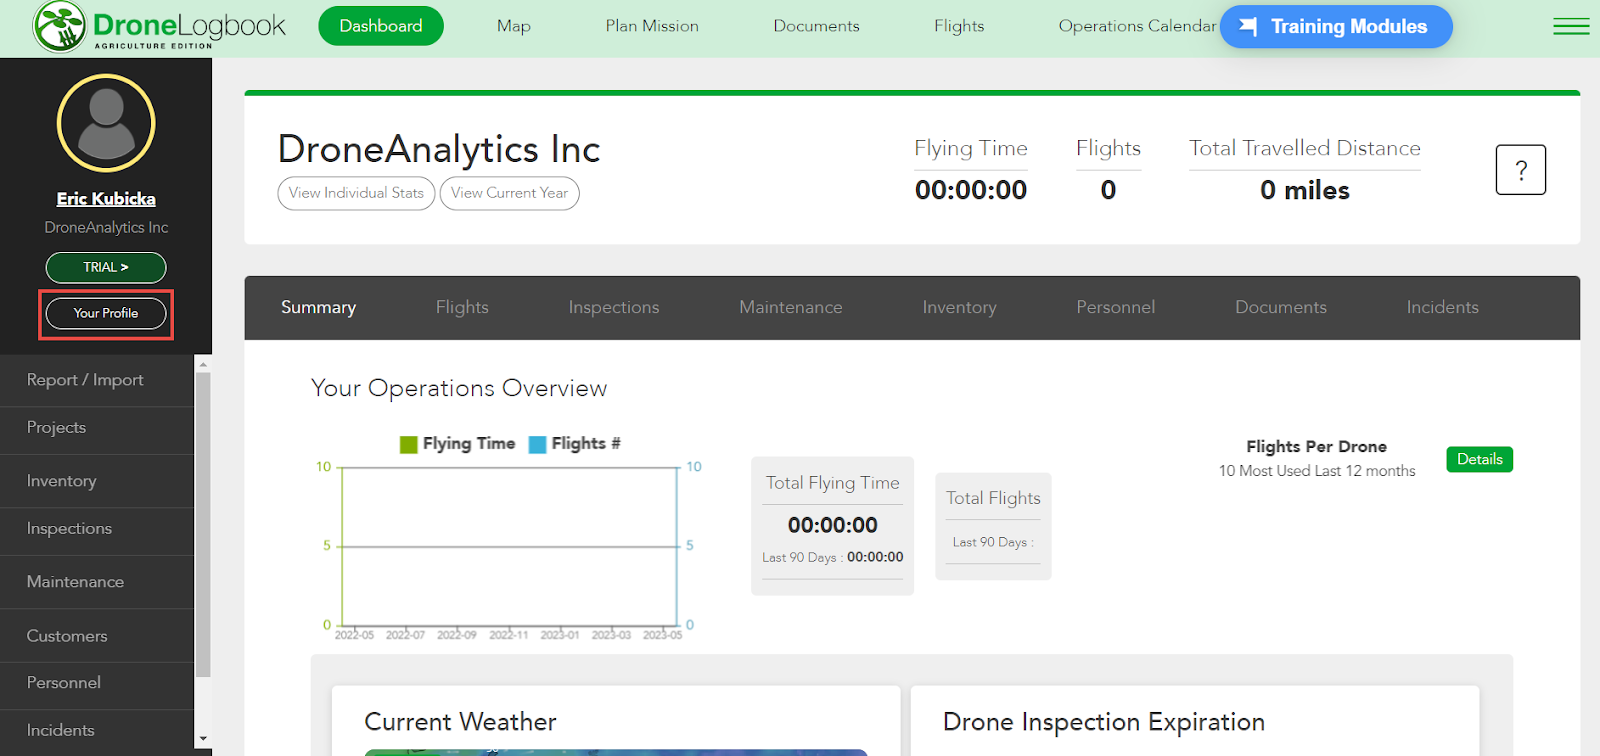Click the Total Flying Time card

[x=832, y=526]
